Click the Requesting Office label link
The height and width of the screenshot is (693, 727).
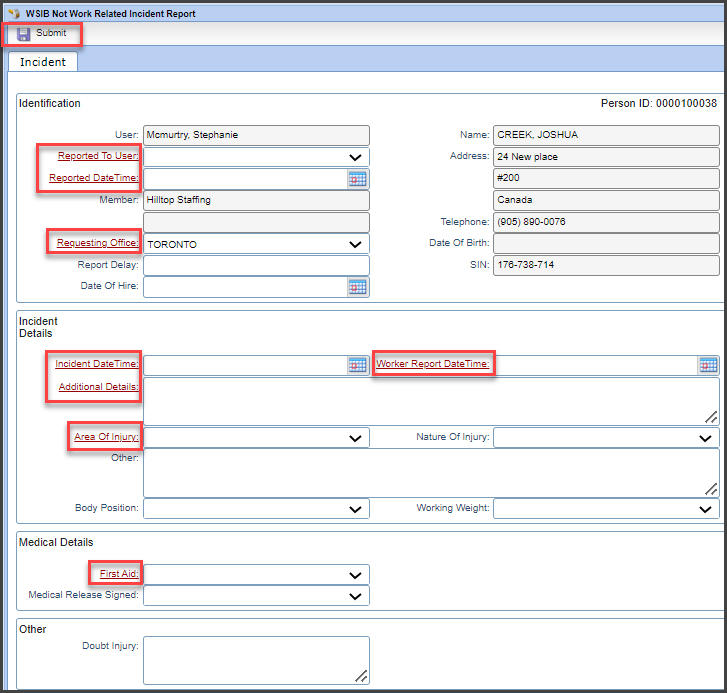tap(97, 242)
